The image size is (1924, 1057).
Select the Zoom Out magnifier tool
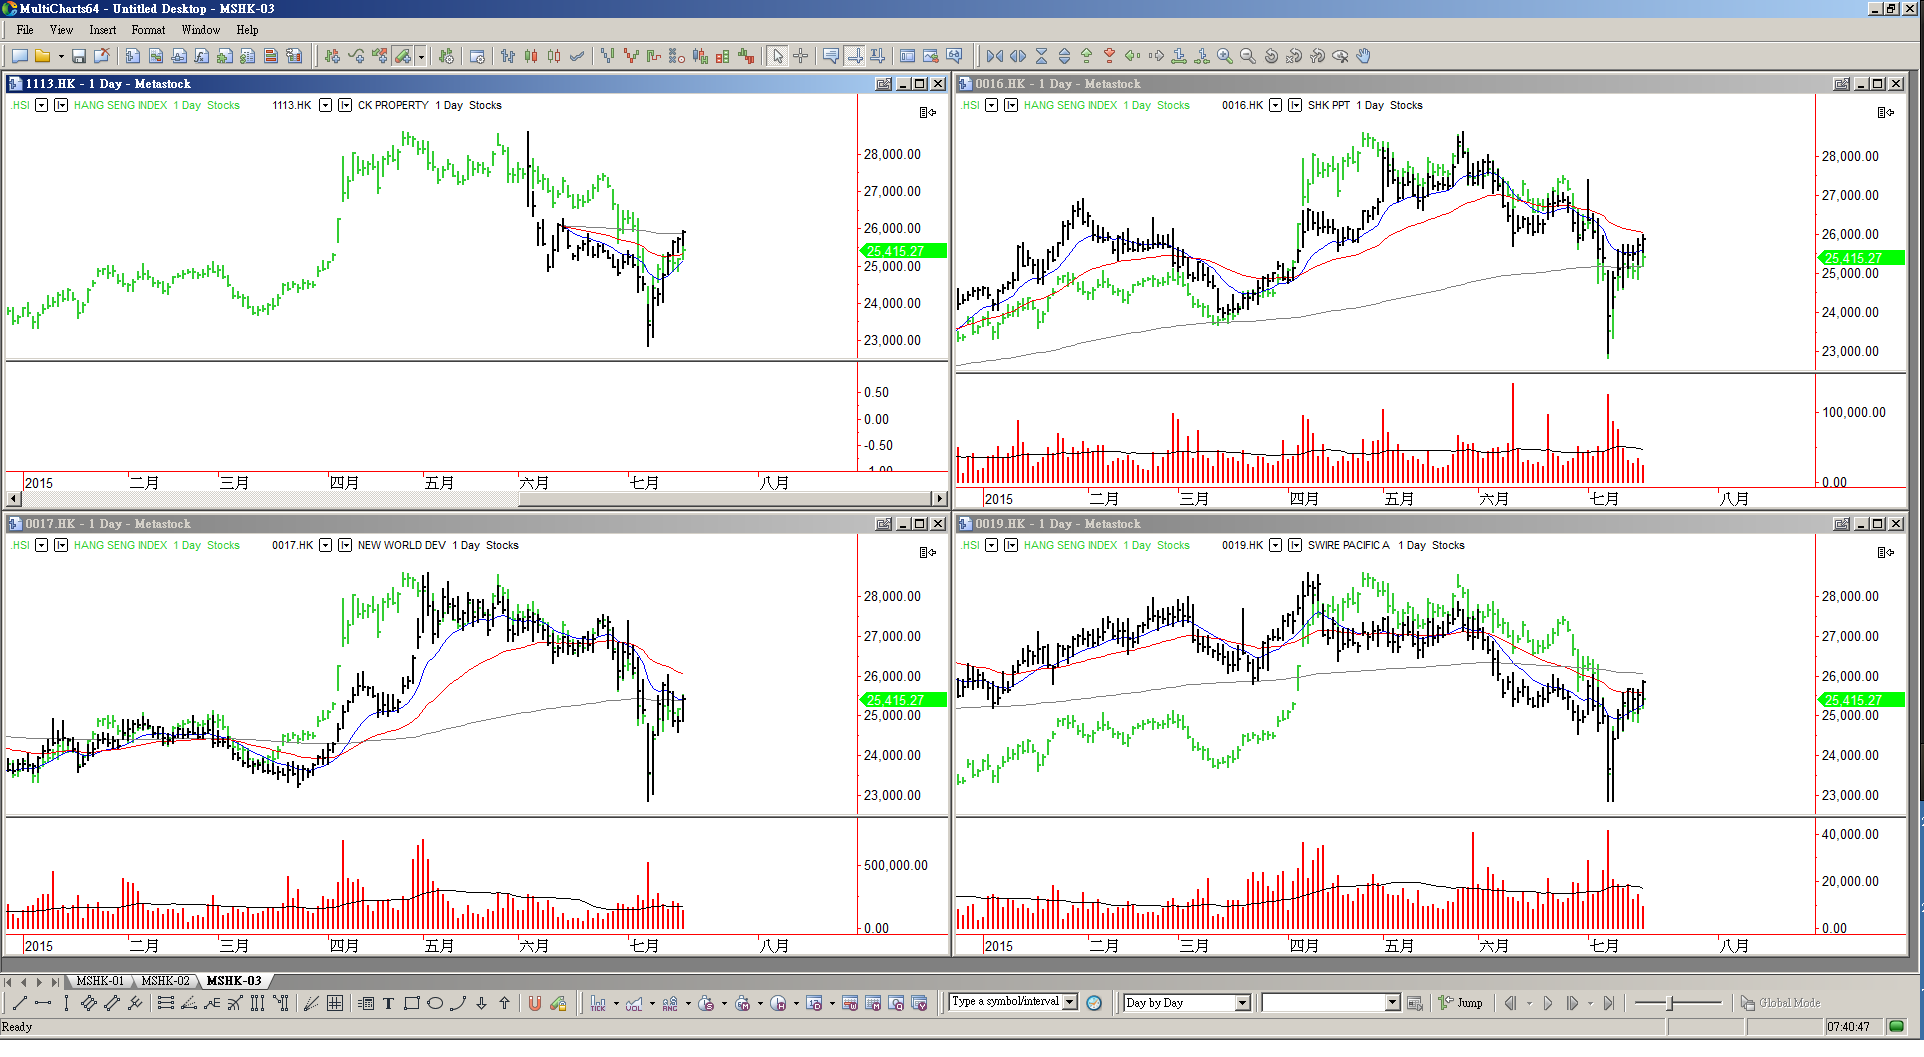click(x=1247, y=56)
